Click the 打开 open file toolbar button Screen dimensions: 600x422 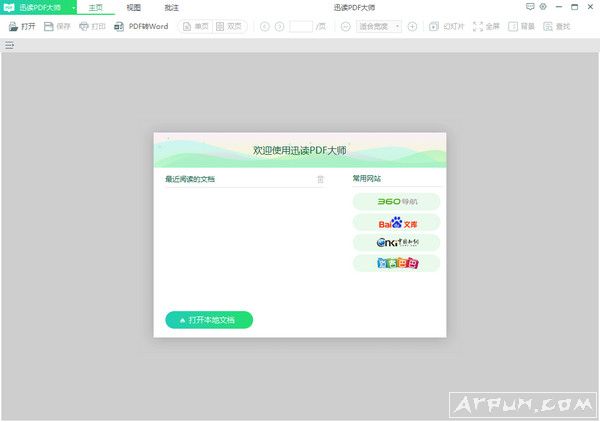tap(22, 26)
